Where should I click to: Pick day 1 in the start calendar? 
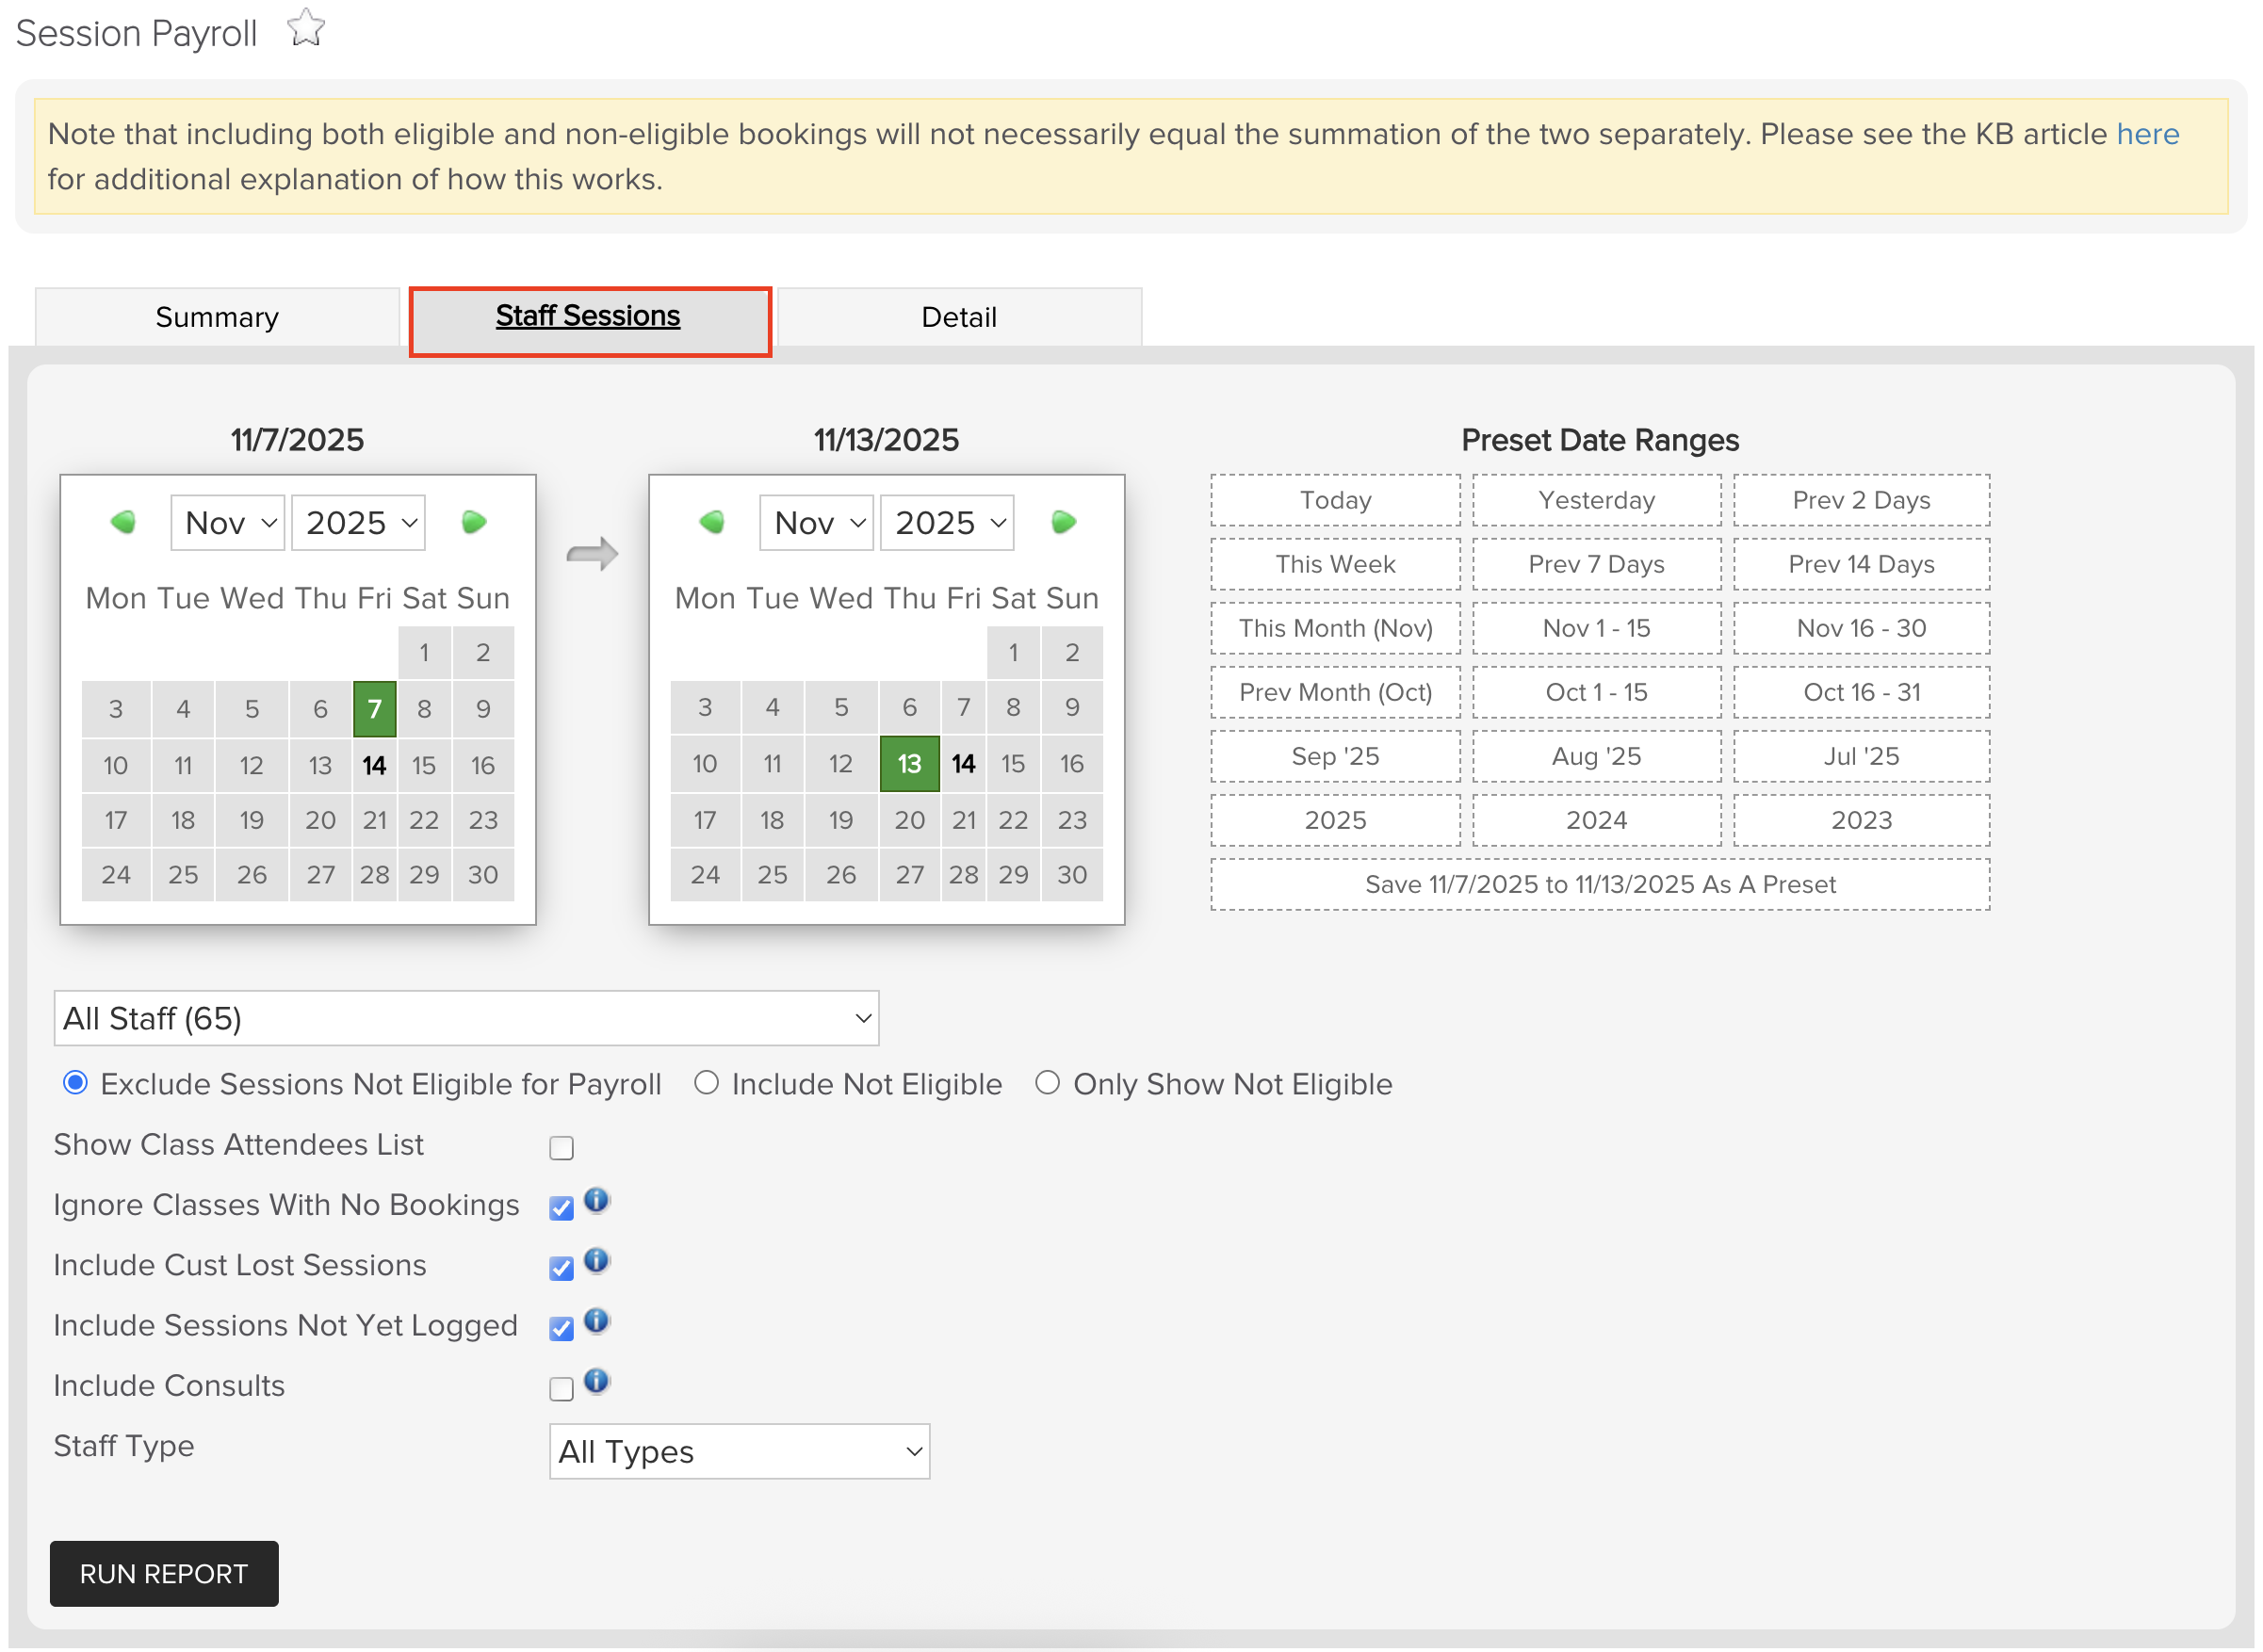click(425, 653)
